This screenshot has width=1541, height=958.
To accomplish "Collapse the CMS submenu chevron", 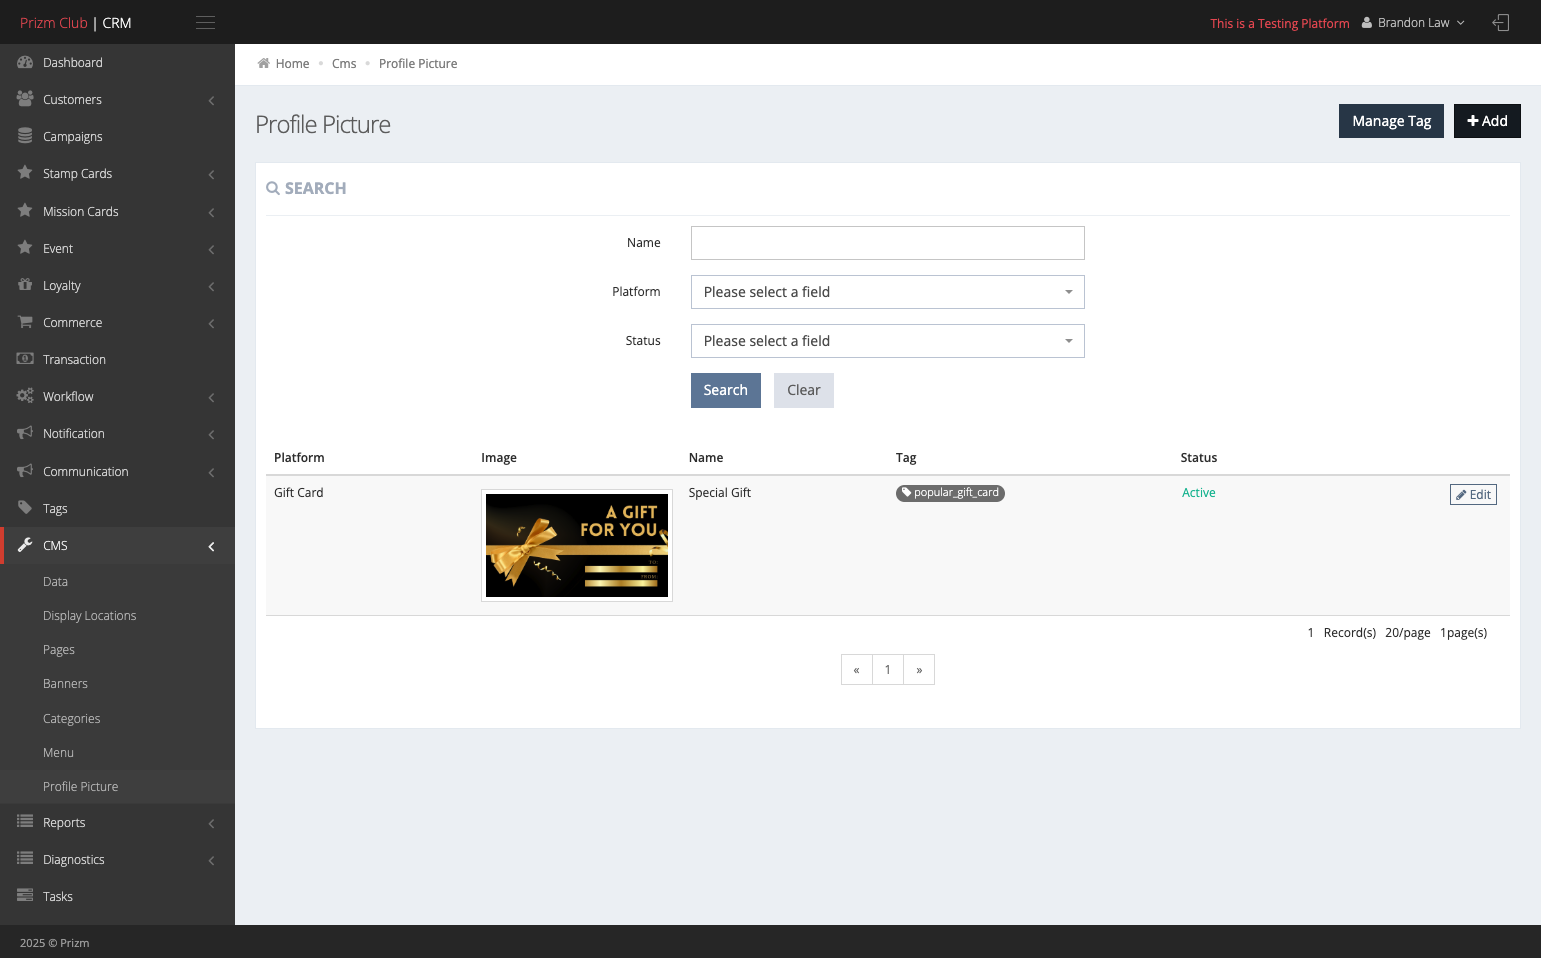I will pos(211,546).
